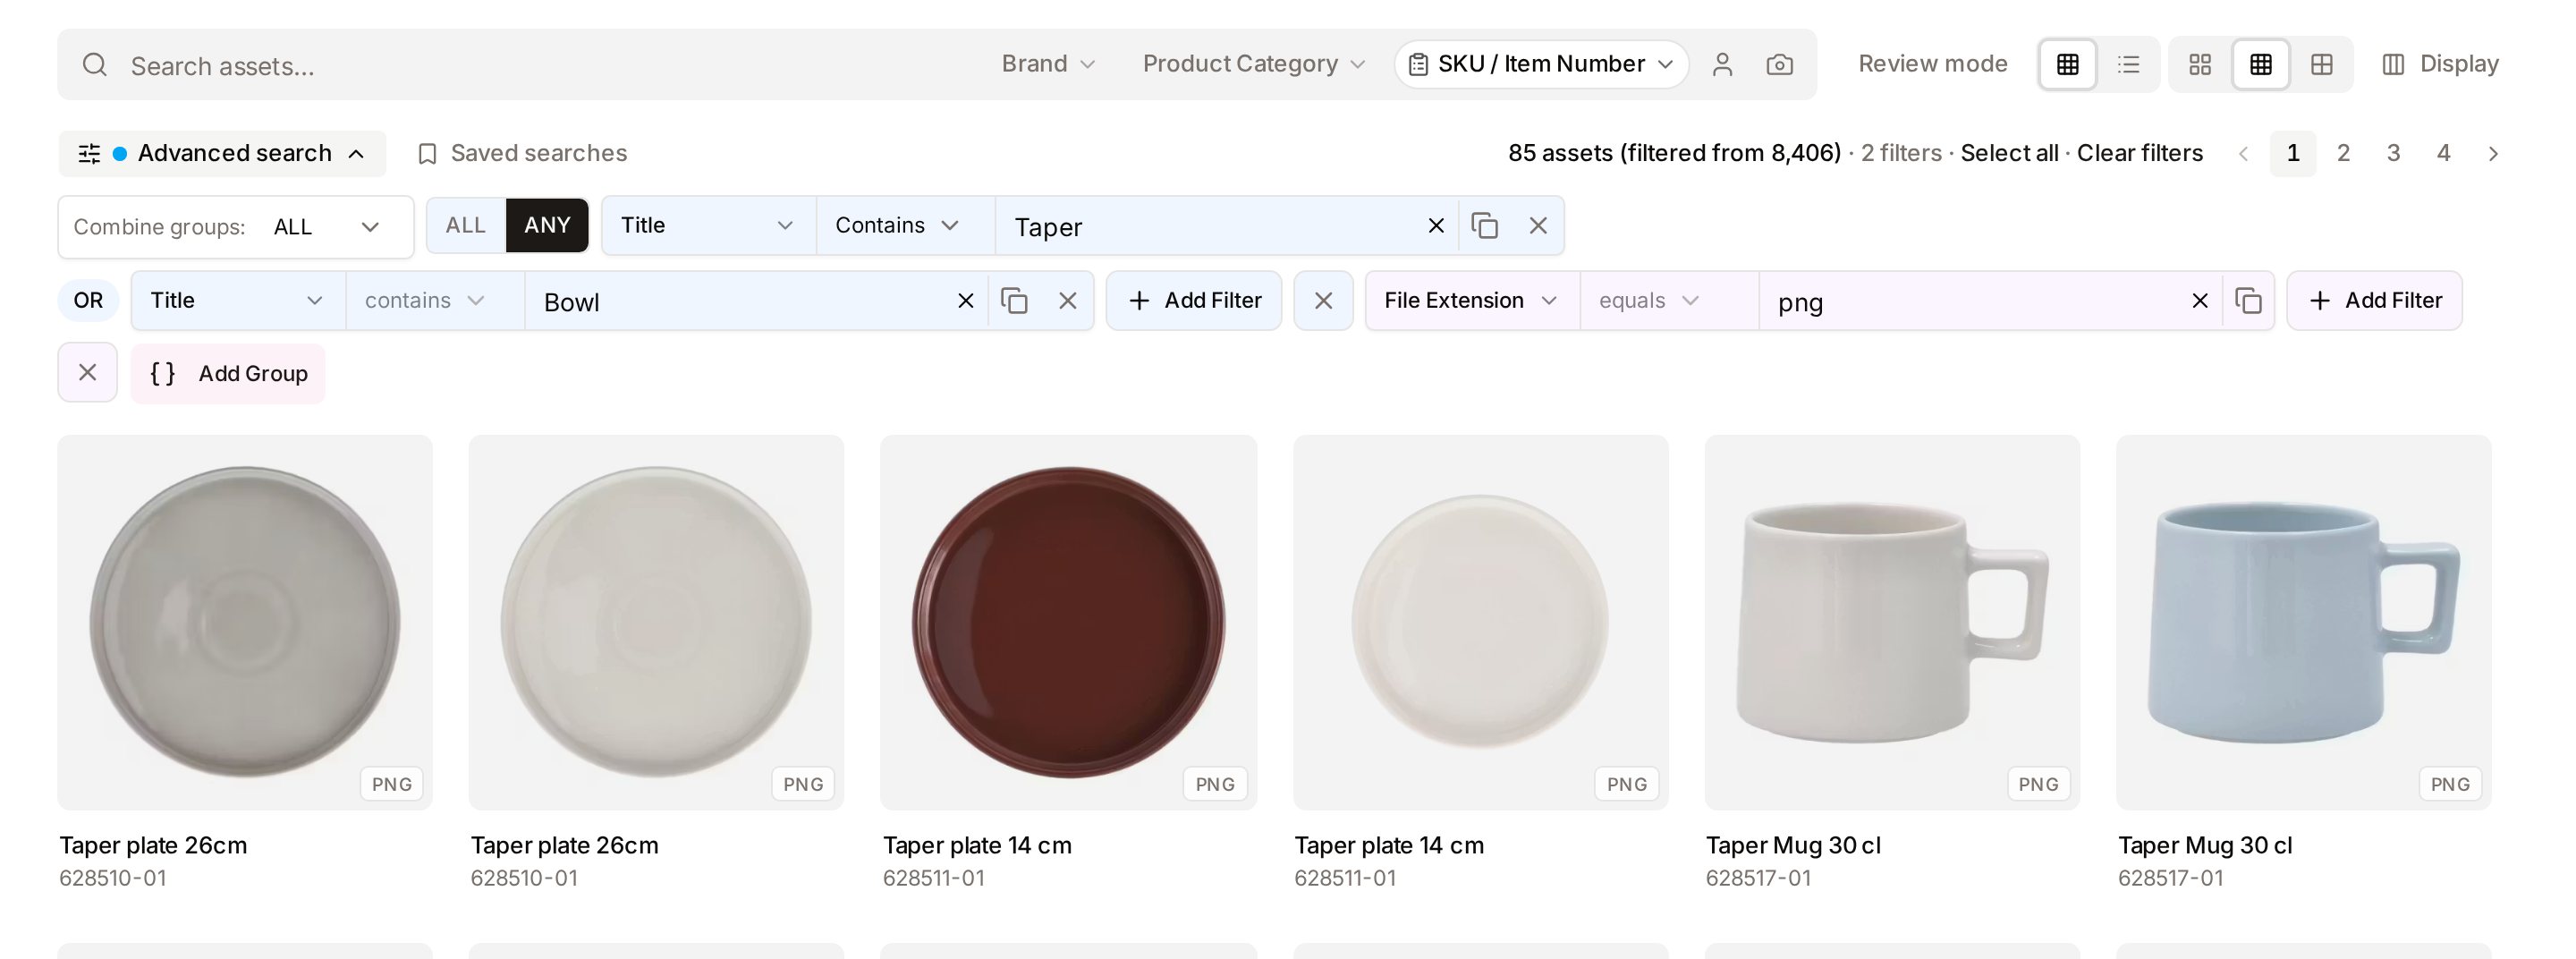Remove the Taper title filter row
The height and width of the screenshot is (959, 2576).
click(1538, 226)
